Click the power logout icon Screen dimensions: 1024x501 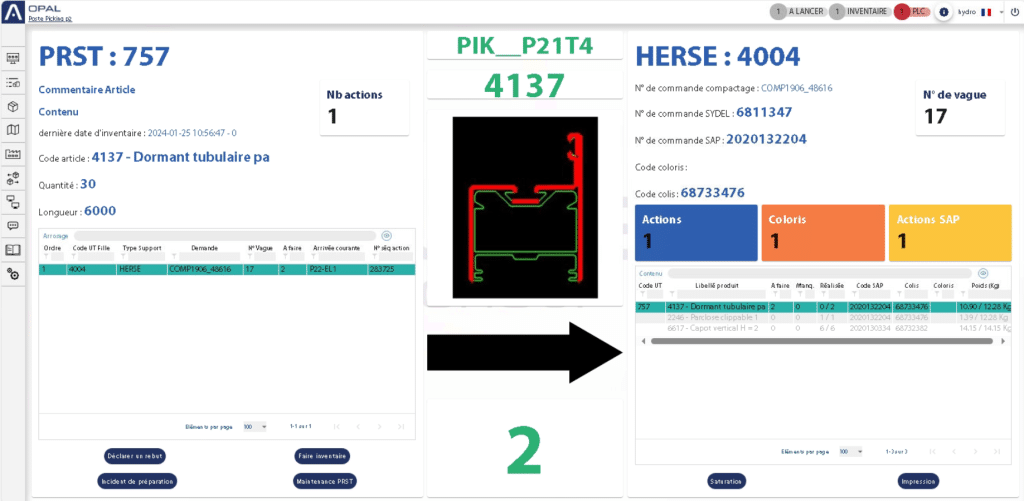point(1014,12)
